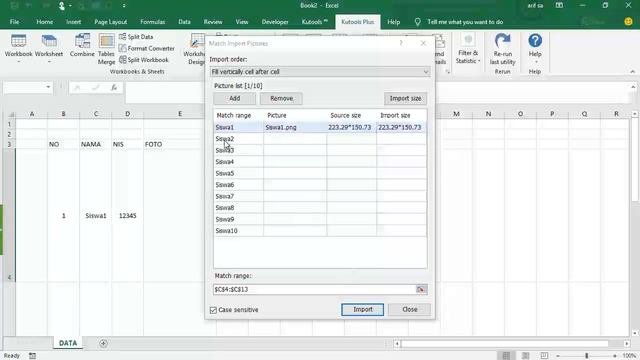This screenshot has width=640, height=360.
Task: Open the Workbook tool in Kutools Plus
Action: point(18,48)
